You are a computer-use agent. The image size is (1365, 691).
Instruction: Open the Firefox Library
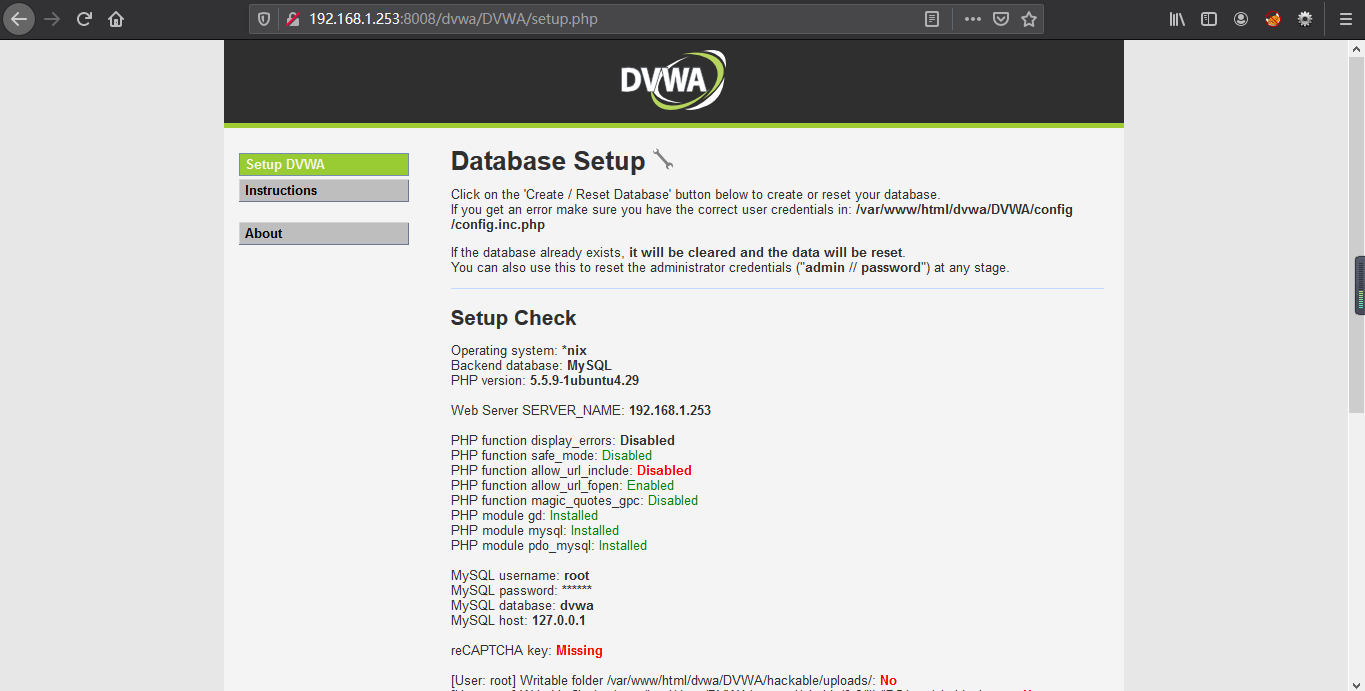click(1176, 18)
